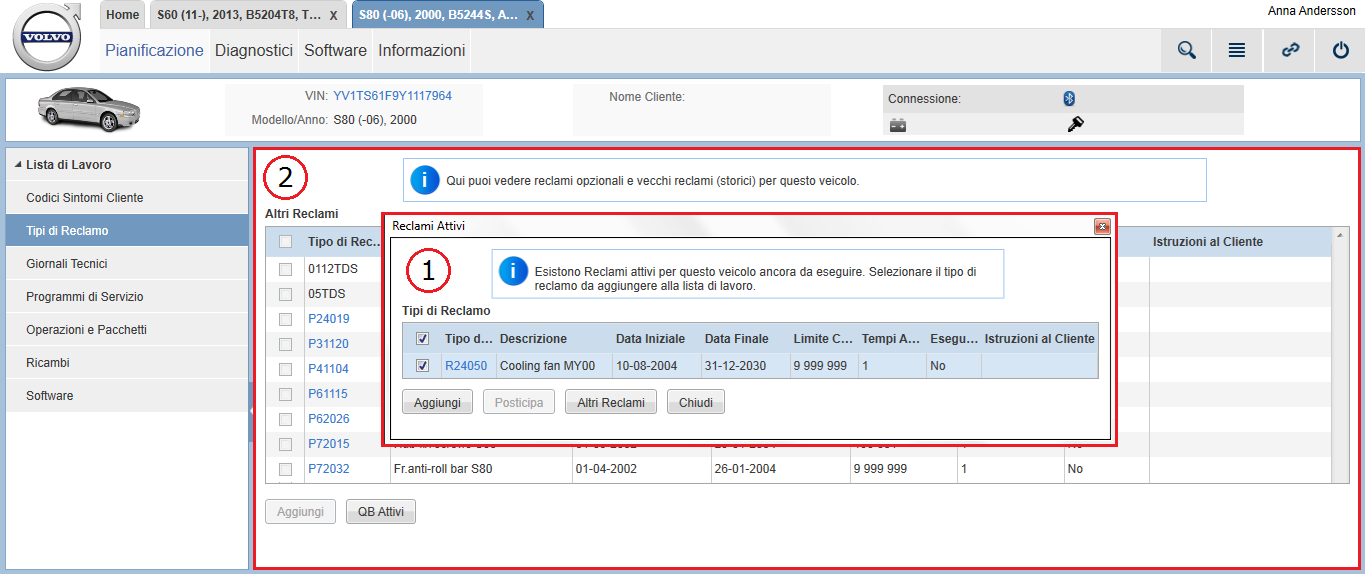Click the battery status icon
The height and width of the screenshot is (574, 1365).
pyautogui.click(x=898, y=125)
